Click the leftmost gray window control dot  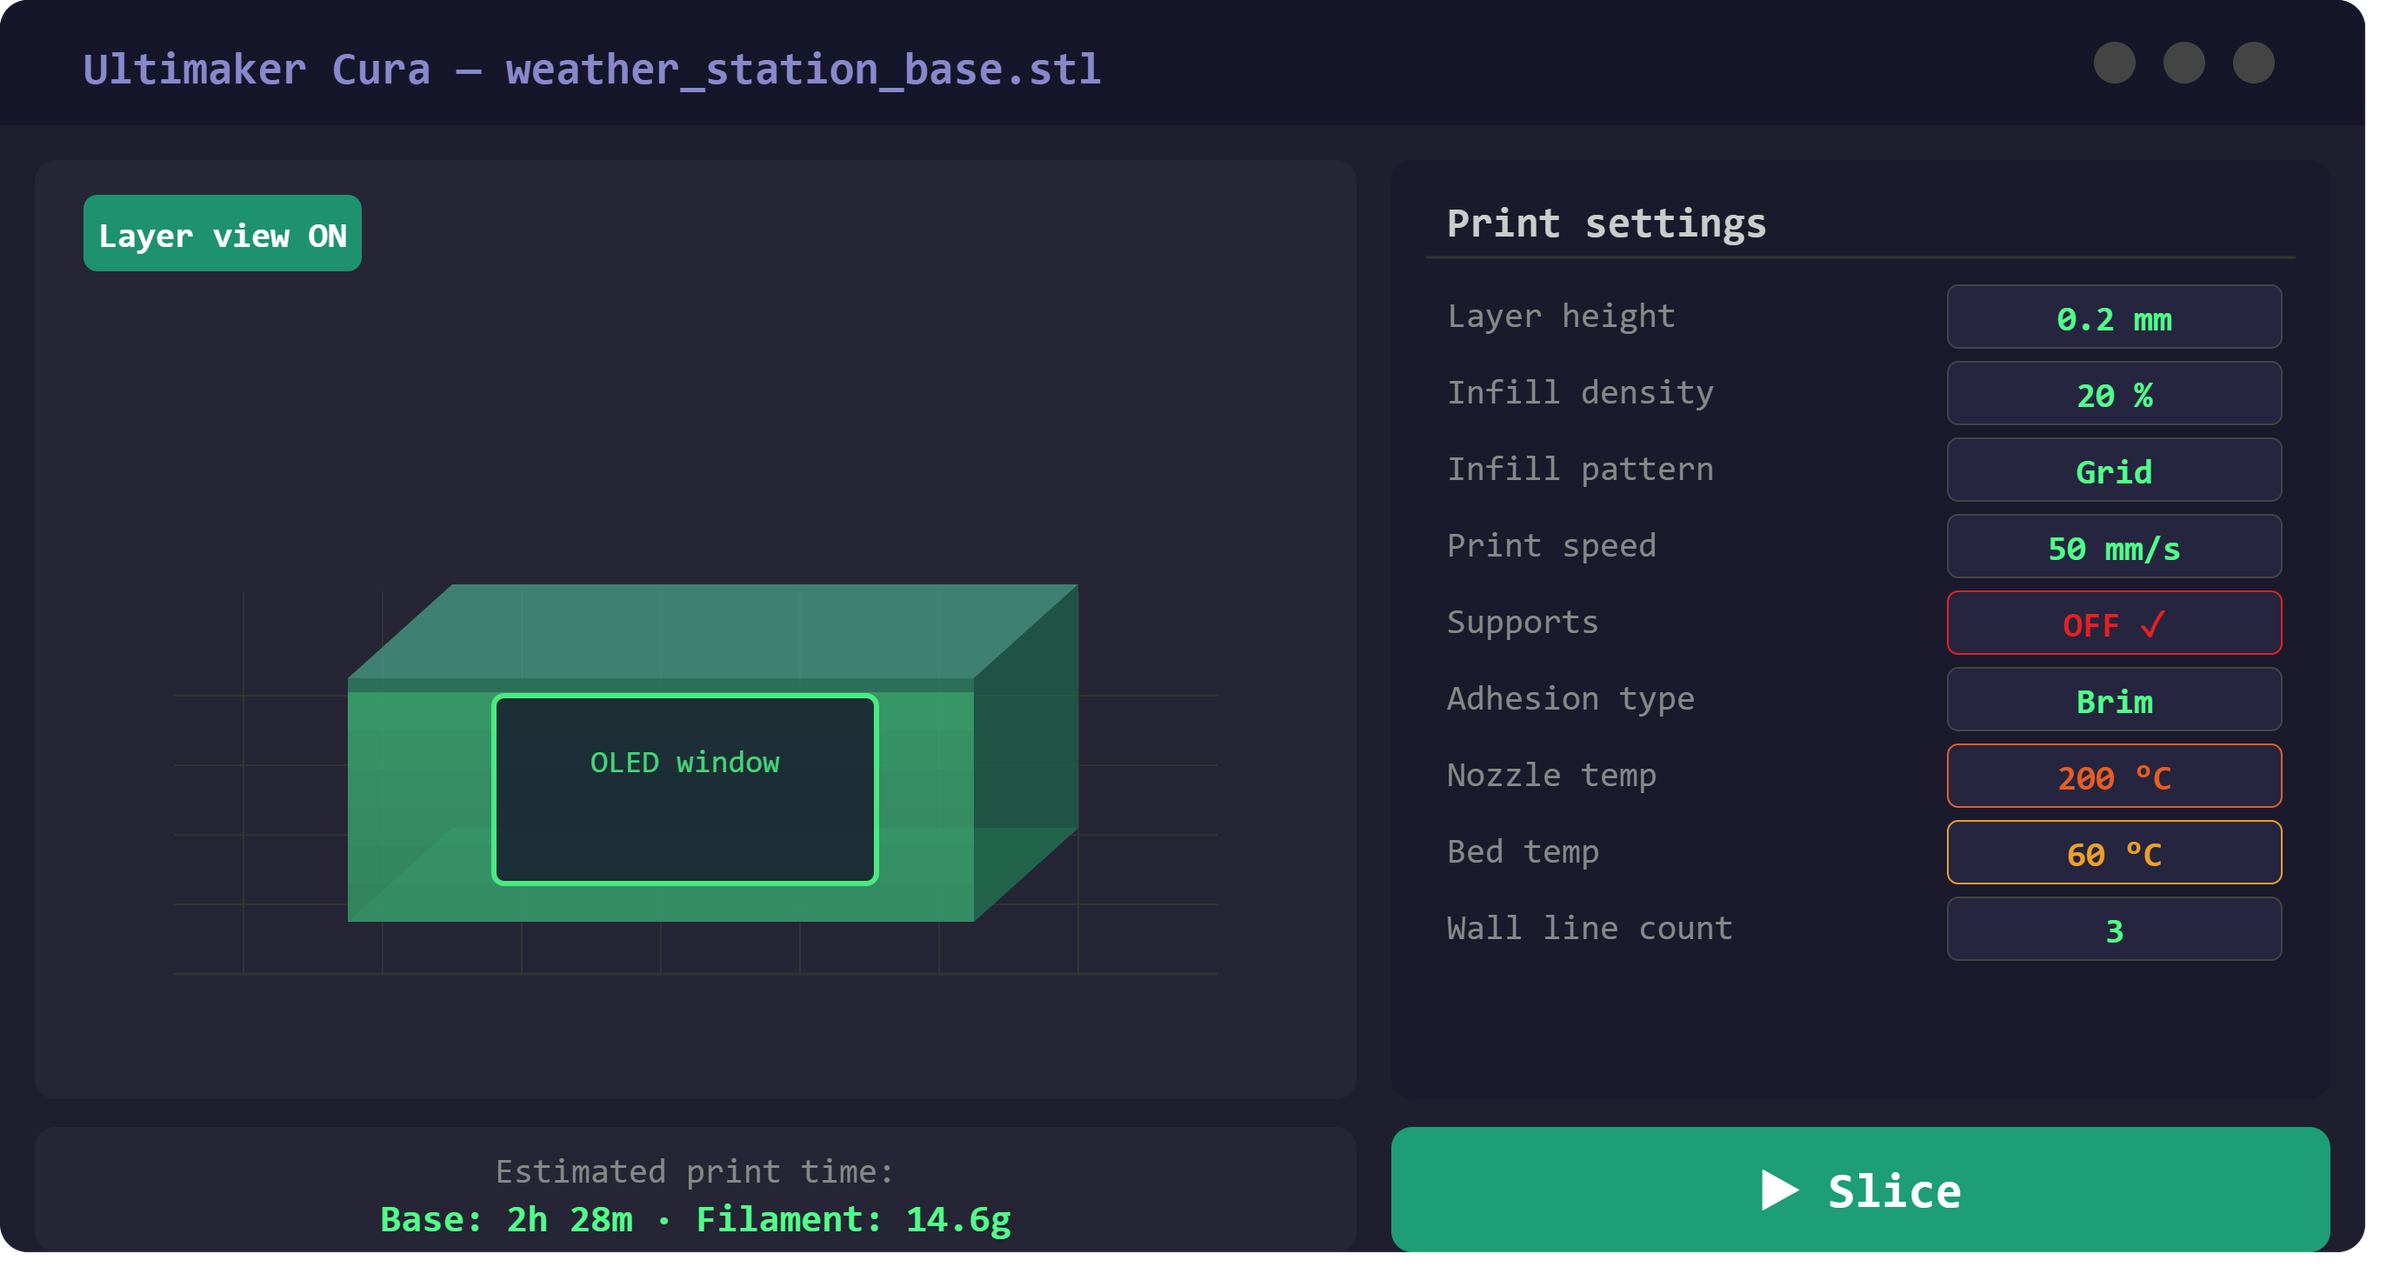coord(2114,63)
